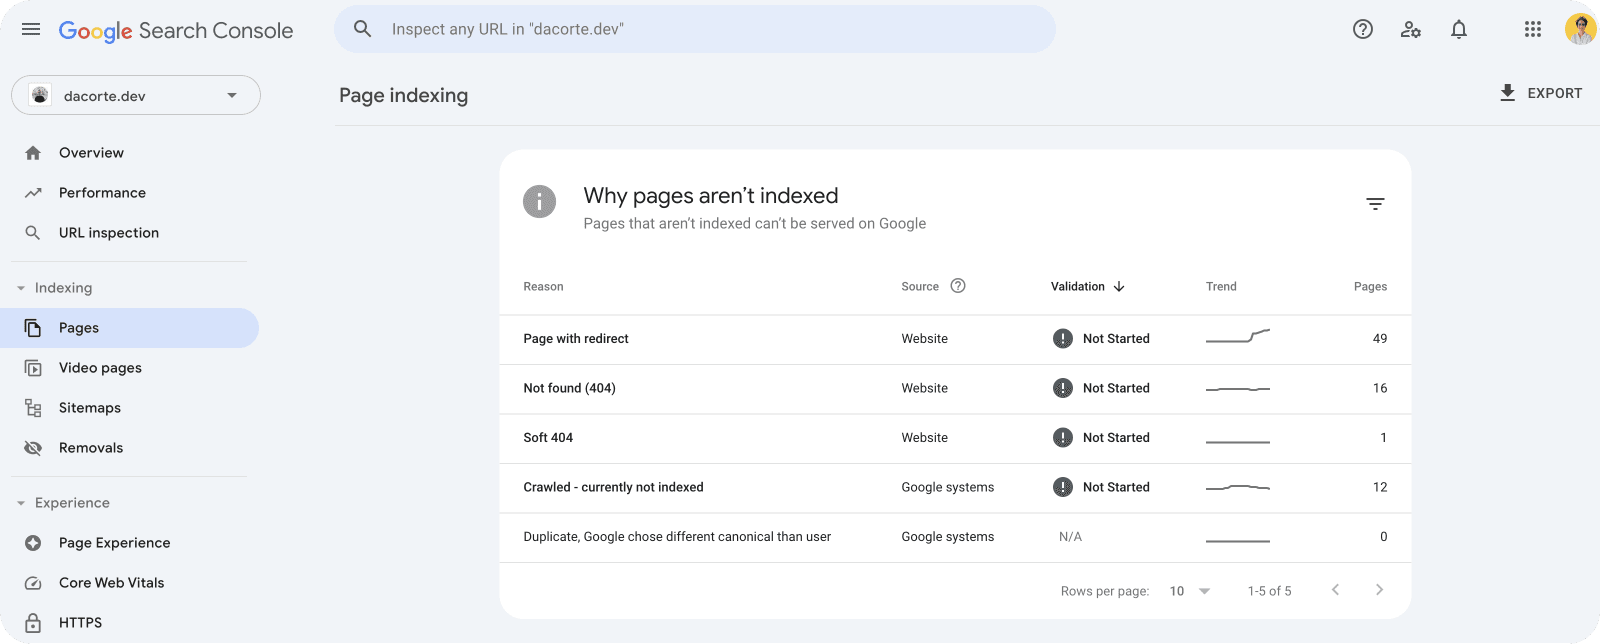Click the filter rows icon
Image resolution: width=1600 pixels, height=644 pixels.
(1375, 204)
